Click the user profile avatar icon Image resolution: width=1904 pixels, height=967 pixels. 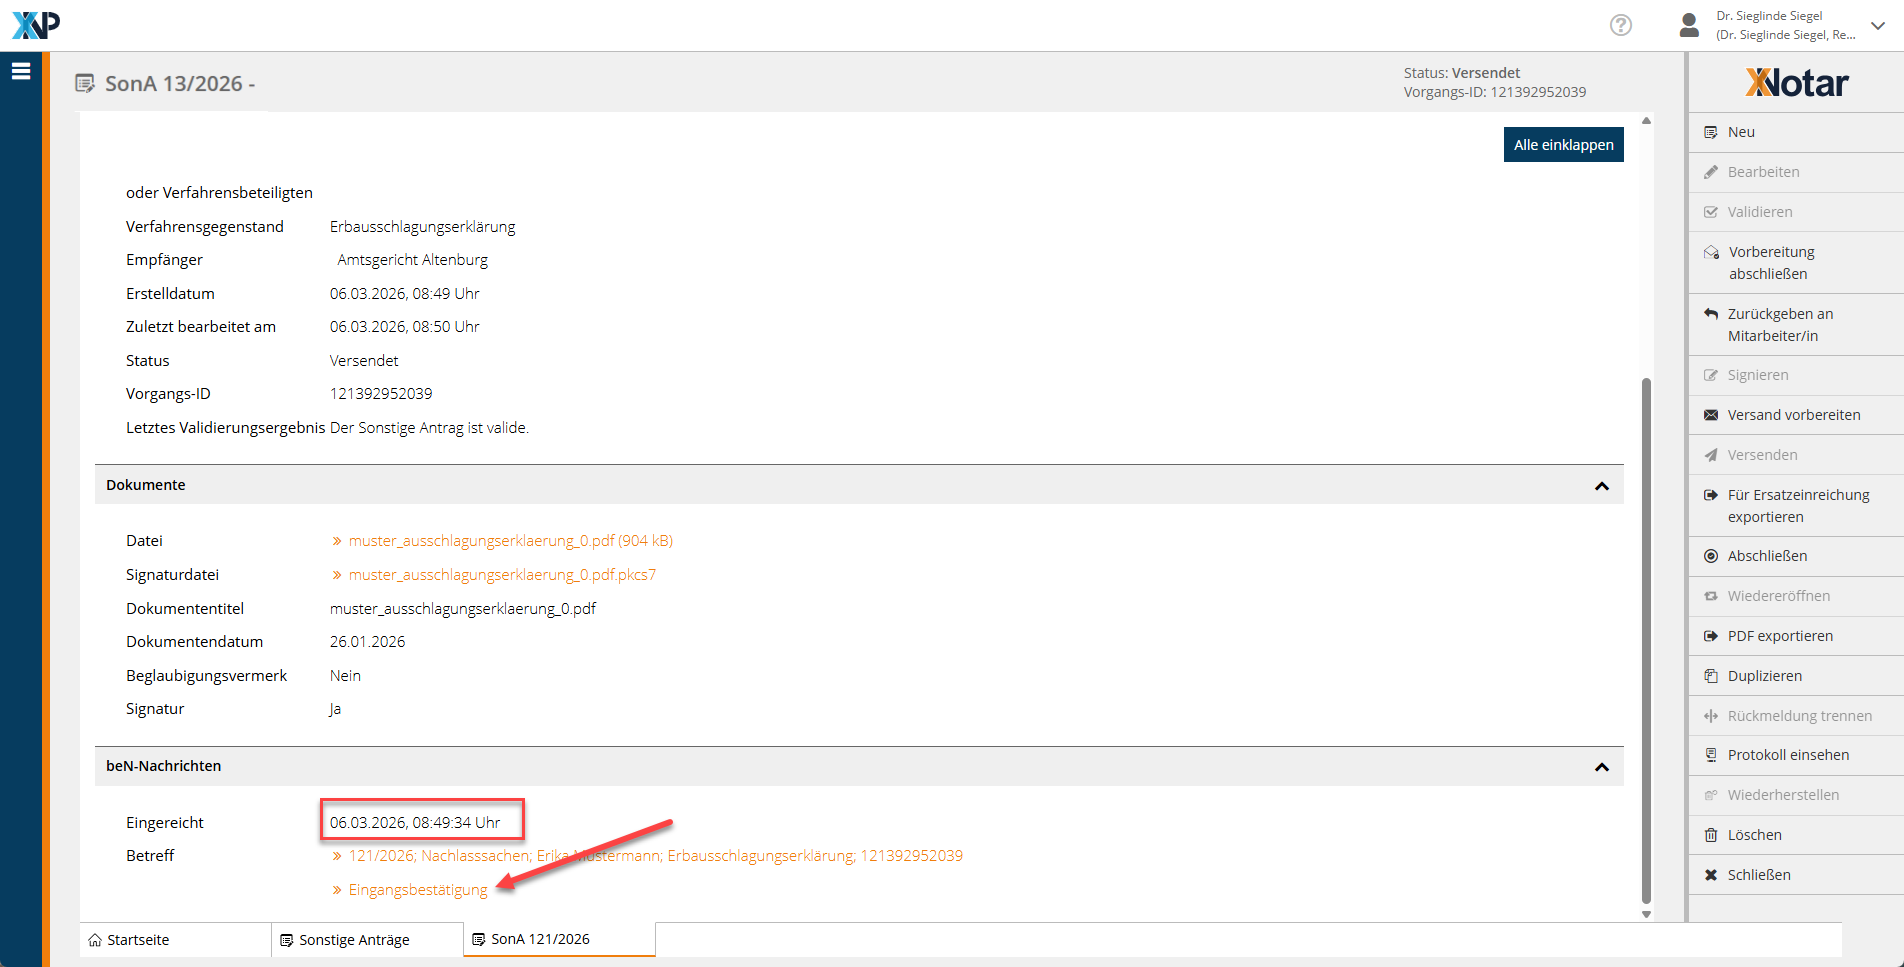(1689, 25)
